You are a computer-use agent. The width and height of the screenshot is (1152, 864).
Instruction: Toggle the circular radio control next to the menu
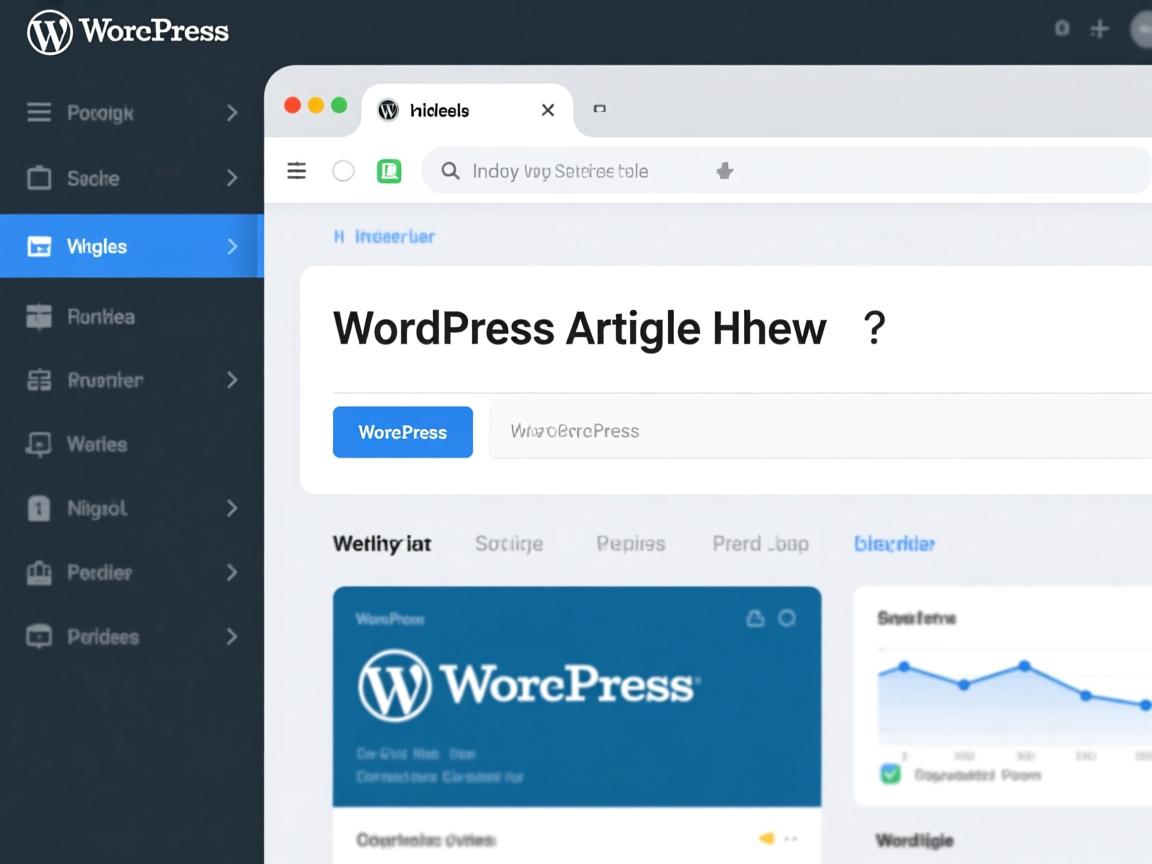(343, 171)
